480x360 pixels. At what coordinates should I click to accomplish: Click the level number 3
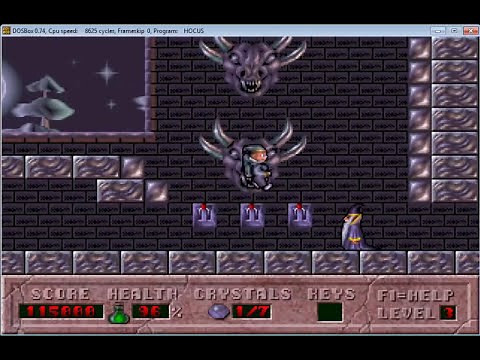(449, 312)
